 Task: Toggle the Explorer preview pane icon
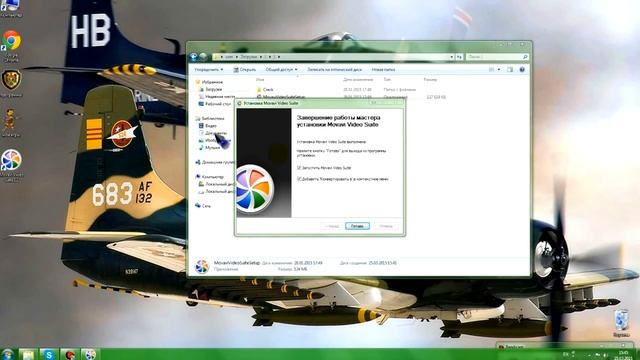point(510,70)
